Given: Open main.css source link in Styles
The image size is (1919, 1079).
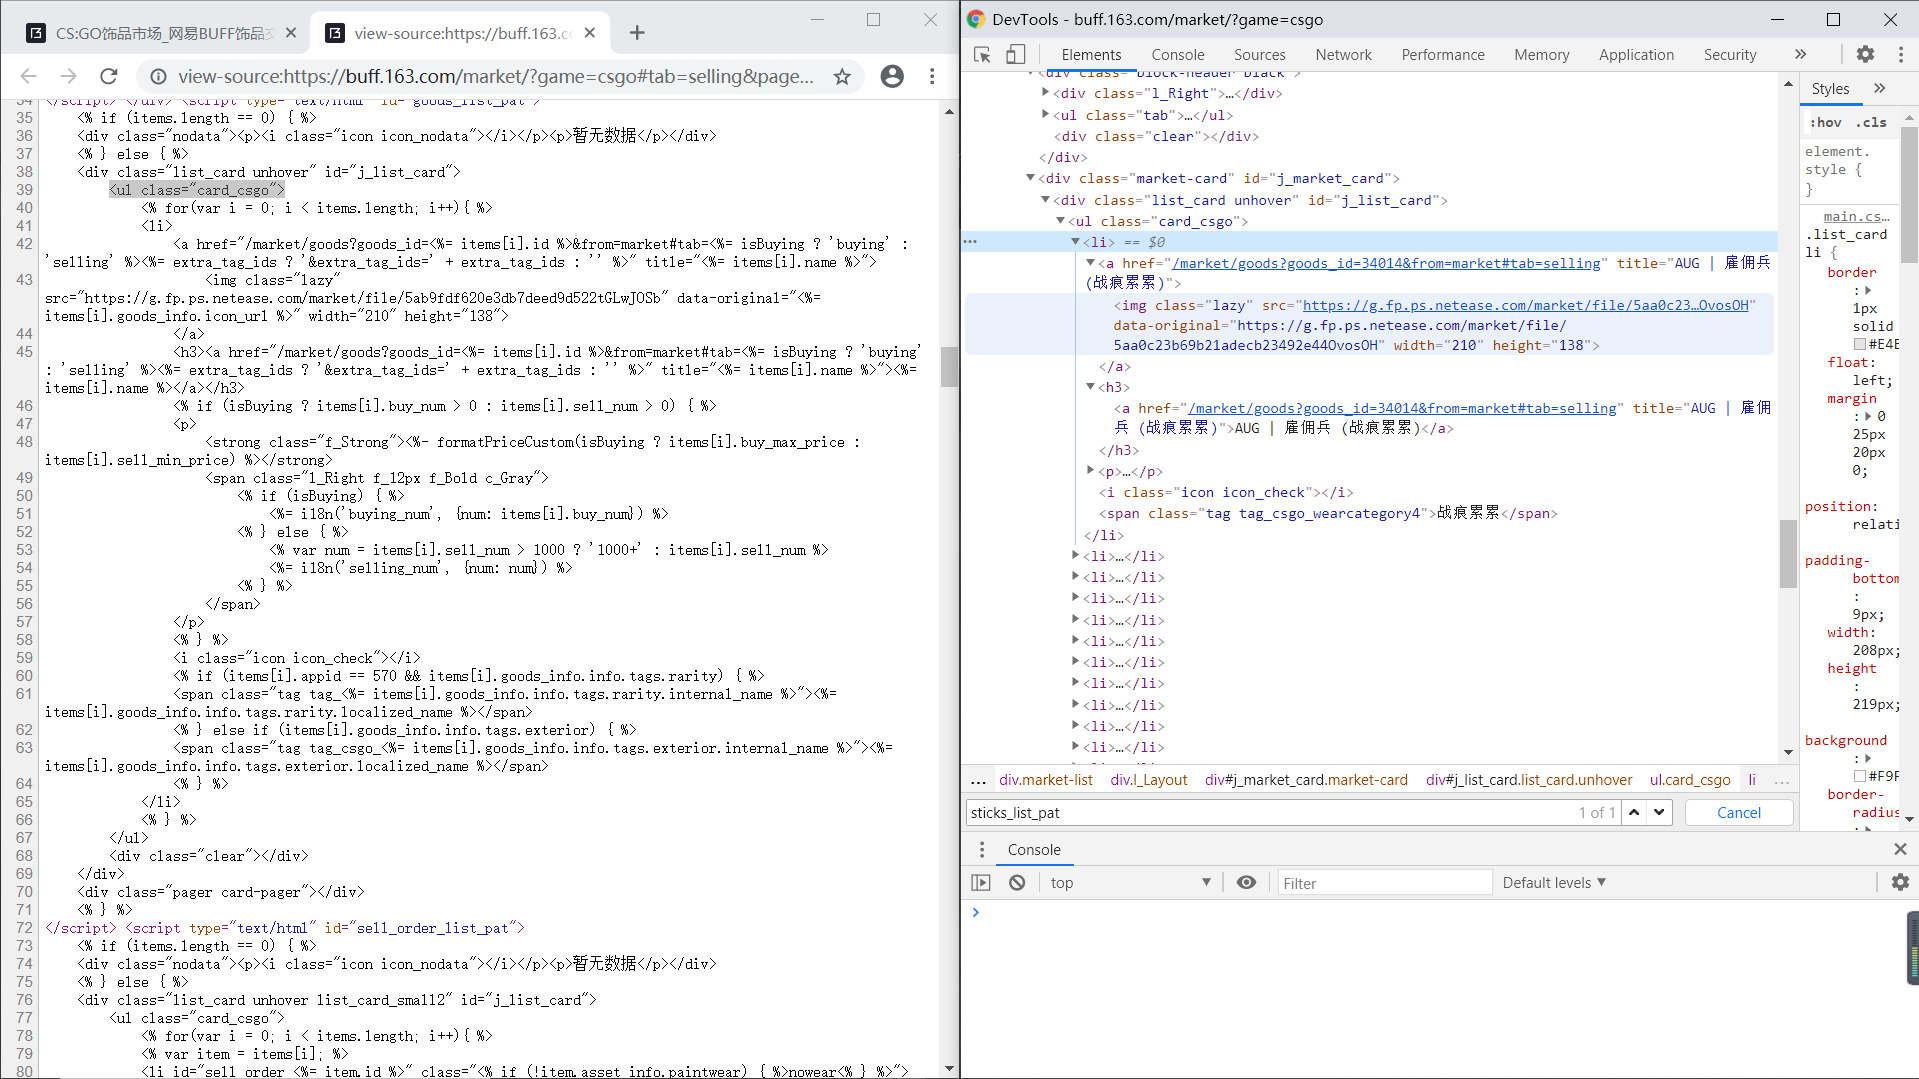Looking at the screenshot, I should [x=1856, y=216].
